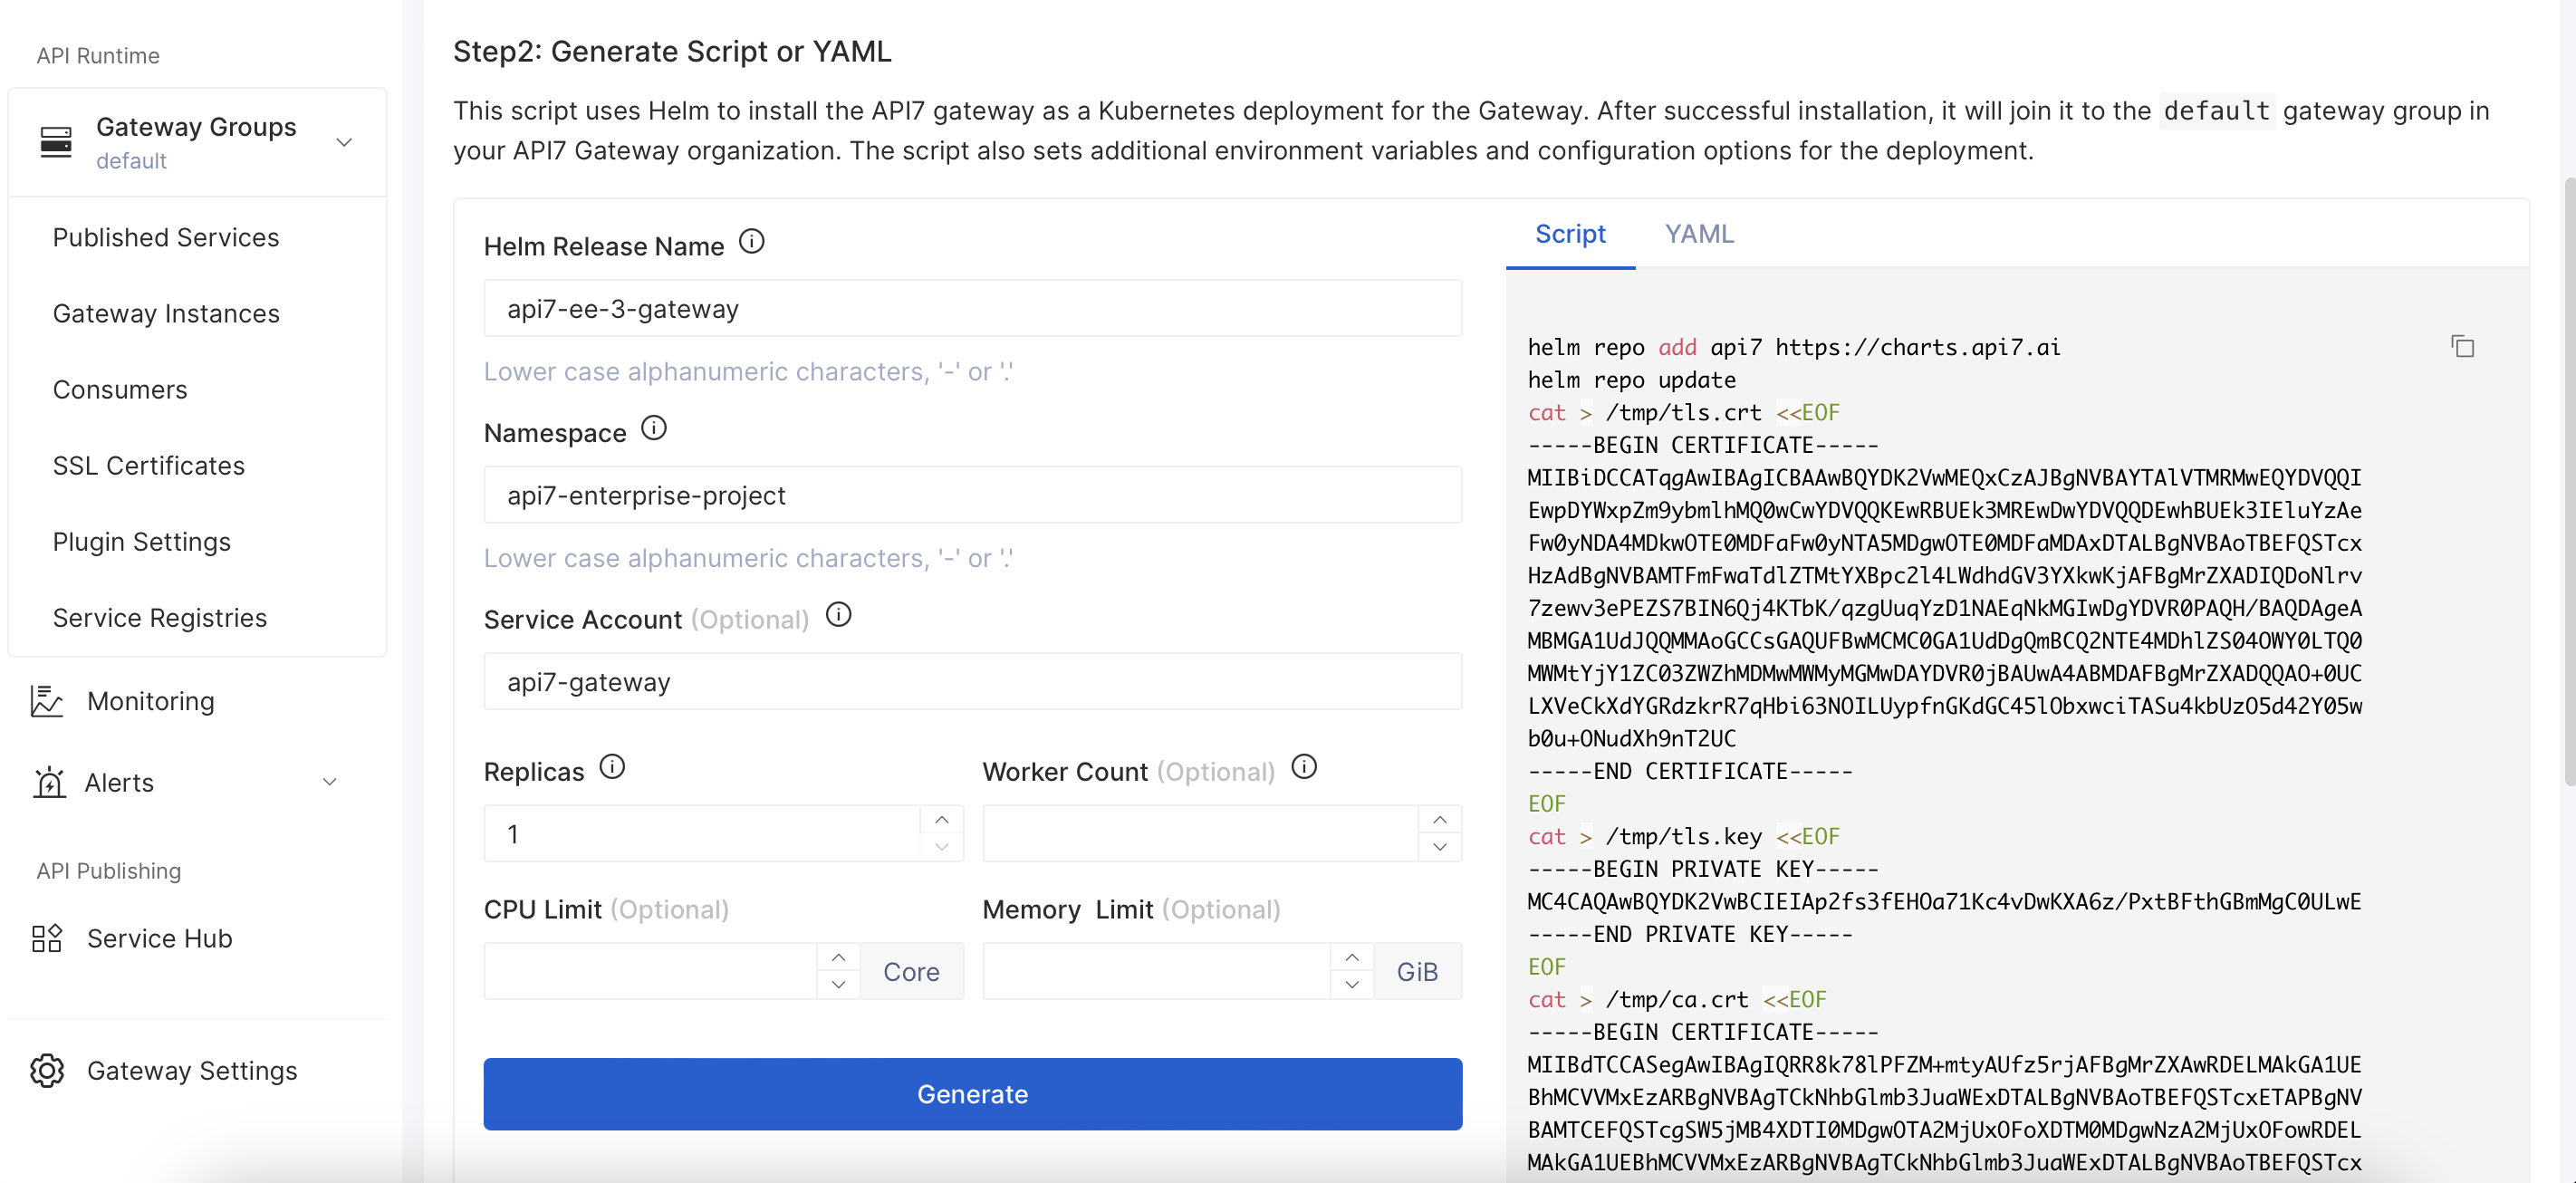Expand the Alerts submenu chevron
This screenshot has width=2576, height=1183.
click(x=329, y=782)
